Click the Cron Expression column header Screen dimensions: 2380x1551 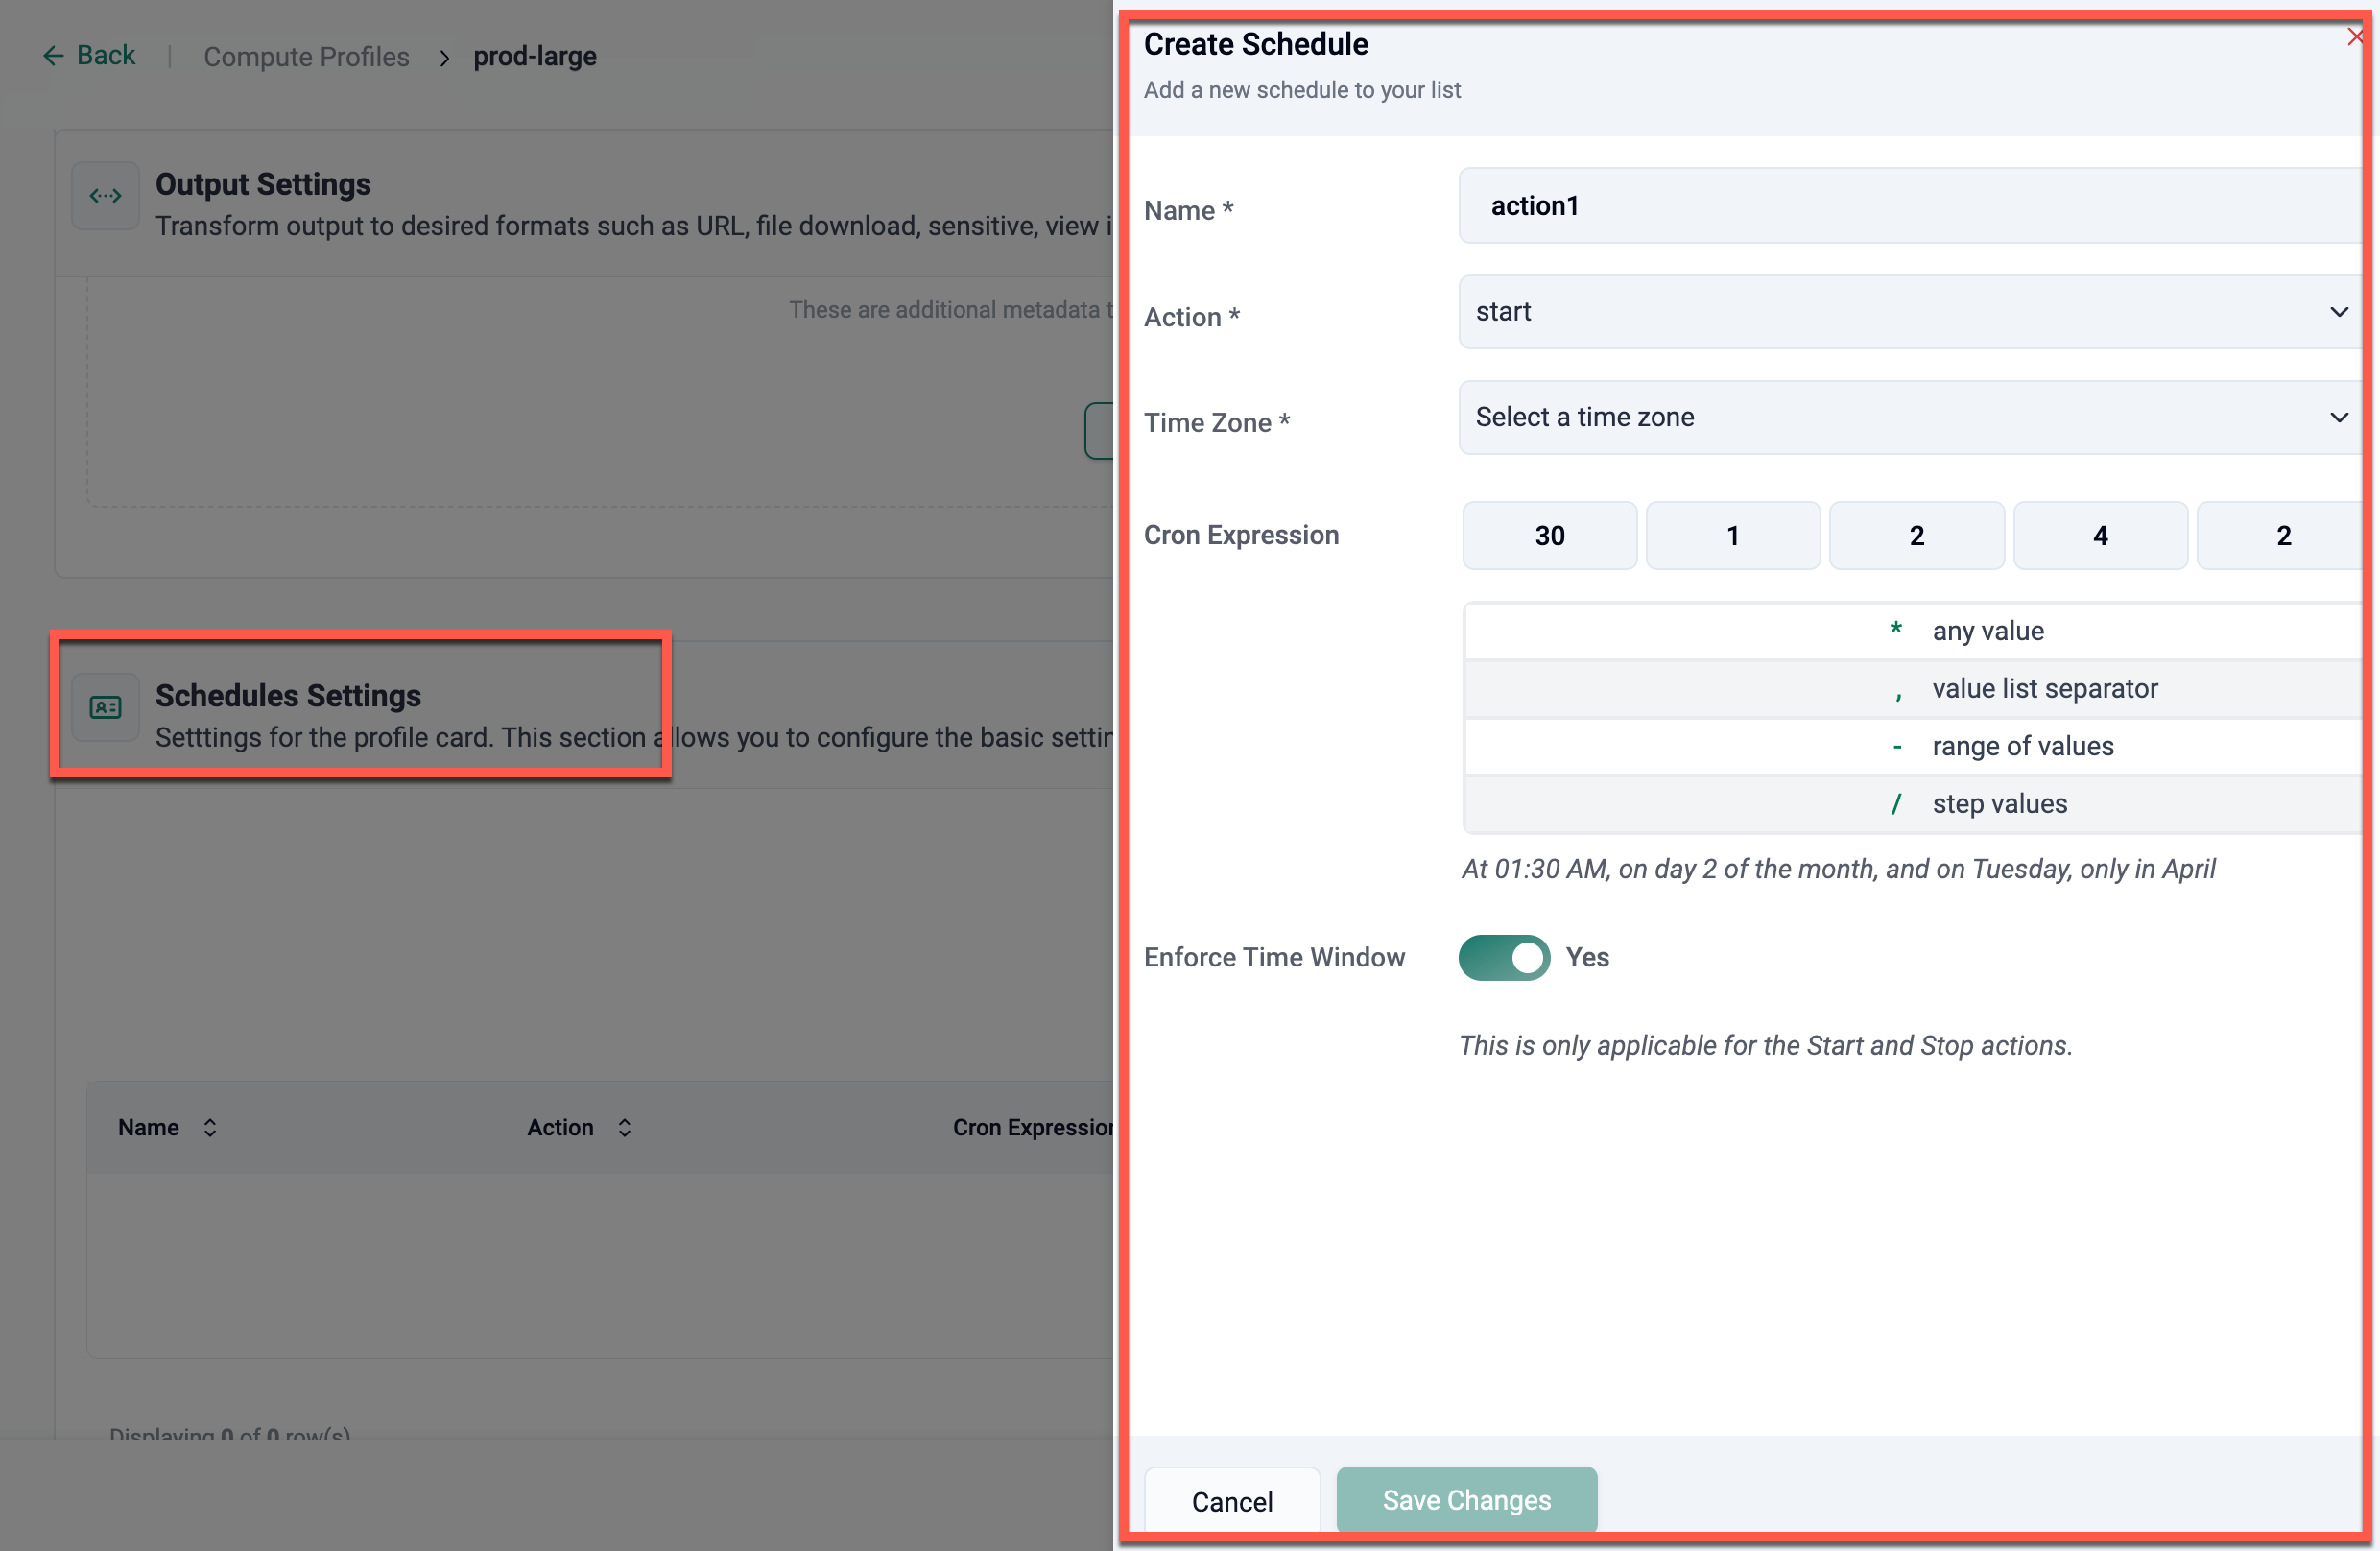(1032, 1128)
